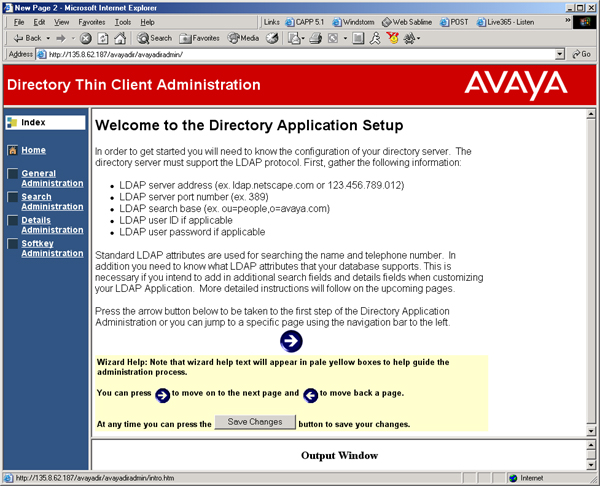Open General Administration link
The width and height of the screenshot is (600, 486).
52,178
